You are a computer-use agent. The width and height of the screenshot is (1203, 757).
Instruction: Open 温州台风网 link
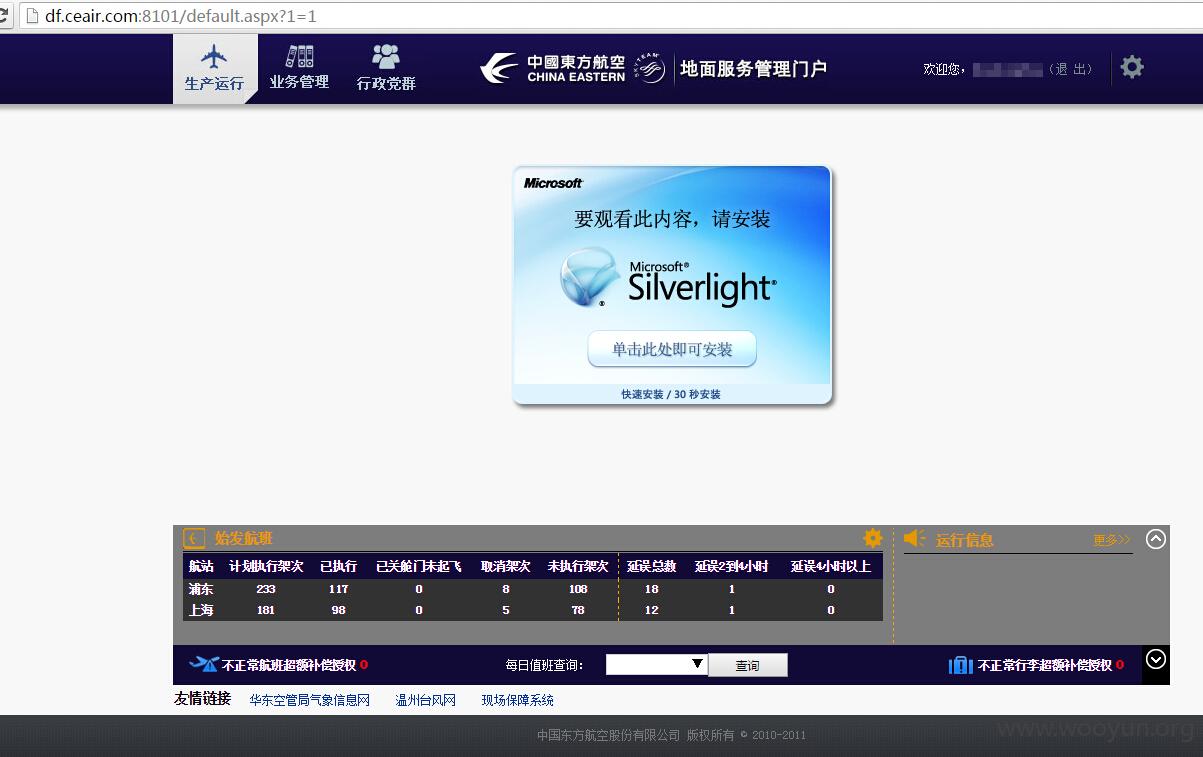click(x=426, y=700)
